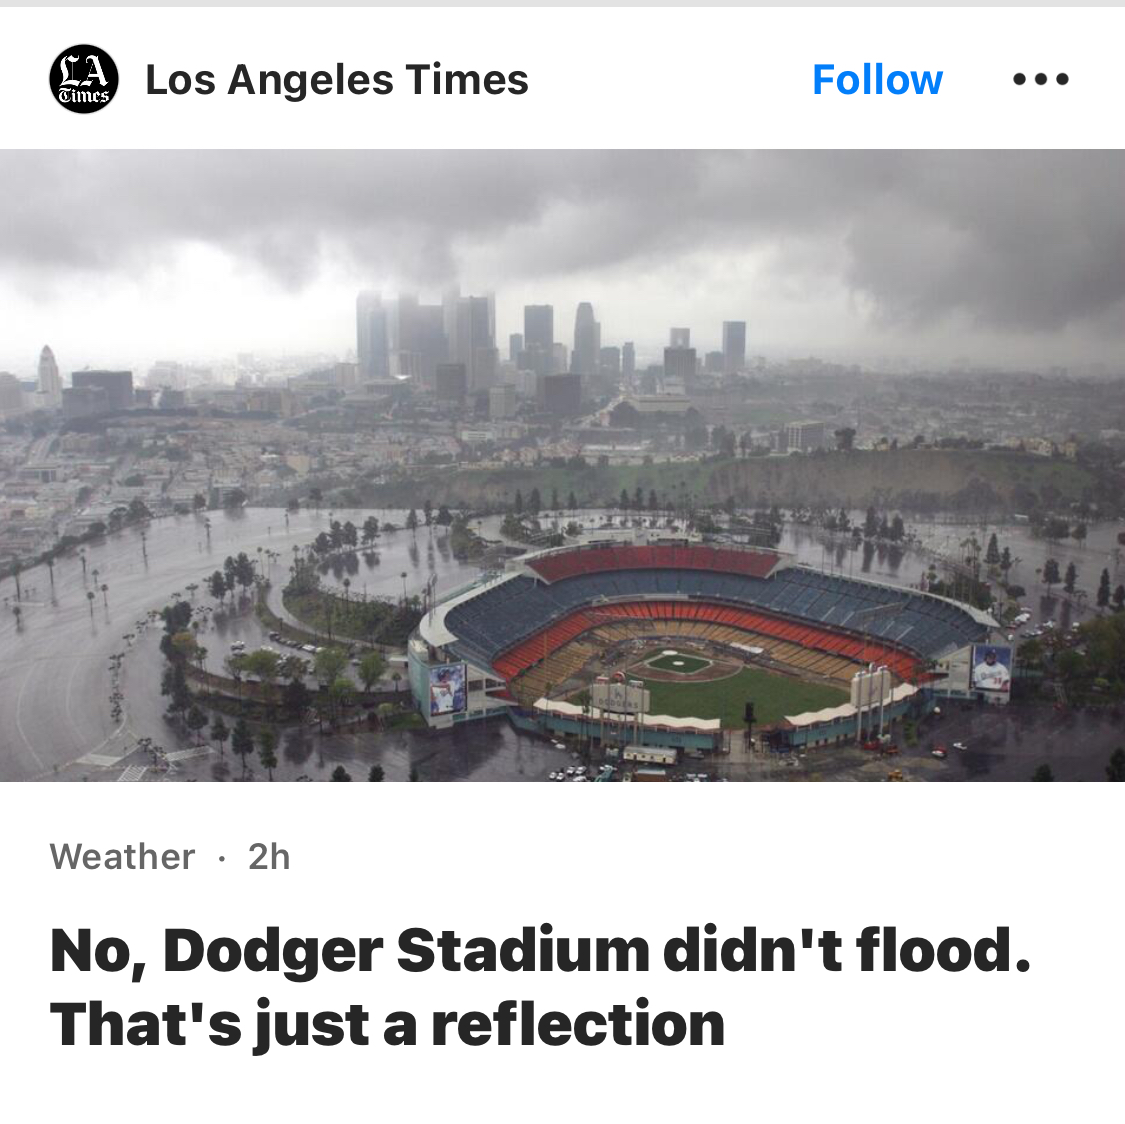This screenshot has height=1124, width=1125.
Task: Follow the Los Angeles Times channel
Action: pos(877,80)
